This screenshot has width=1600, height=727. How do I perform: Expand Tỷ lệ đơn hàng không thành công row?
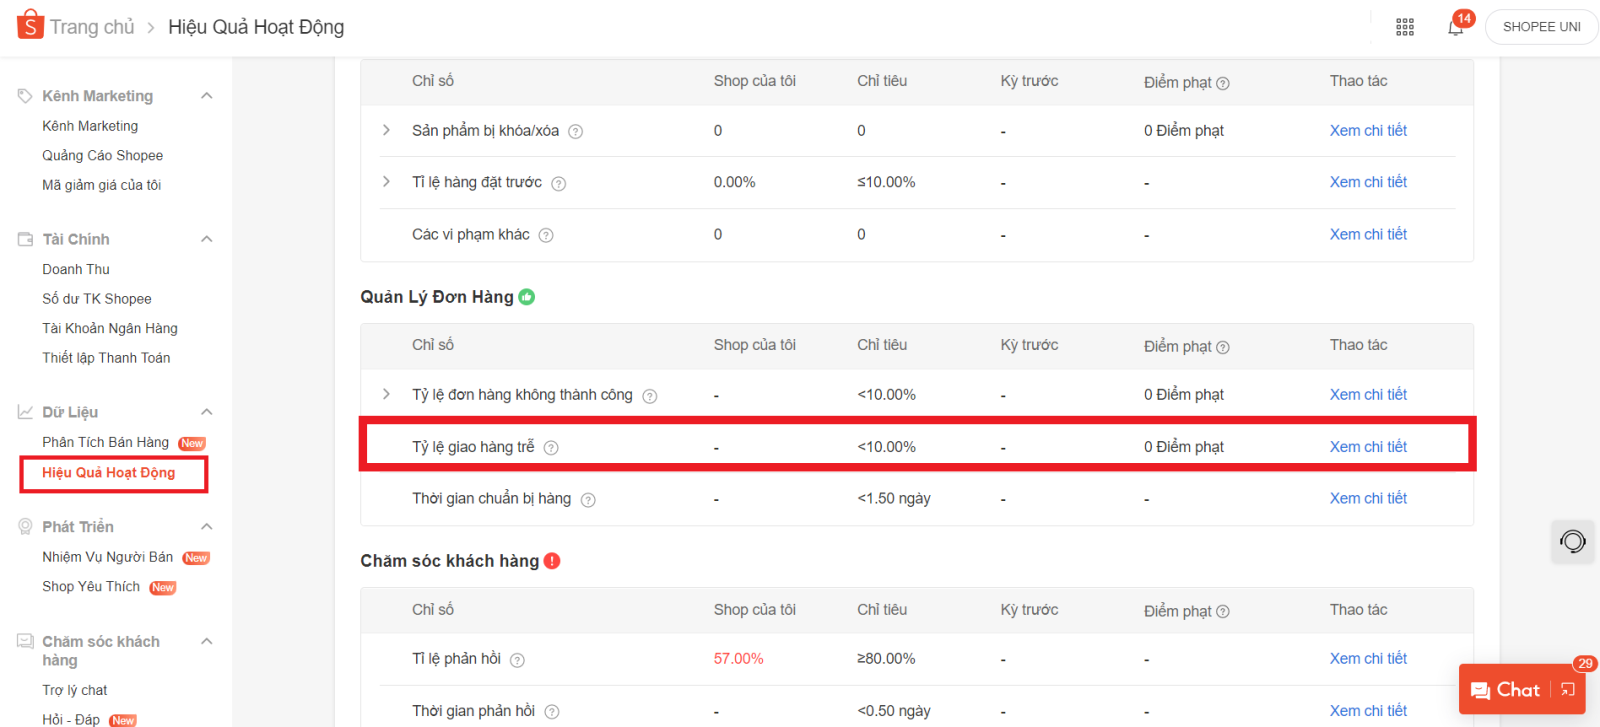pyautogui.click(x=386, y=395)
